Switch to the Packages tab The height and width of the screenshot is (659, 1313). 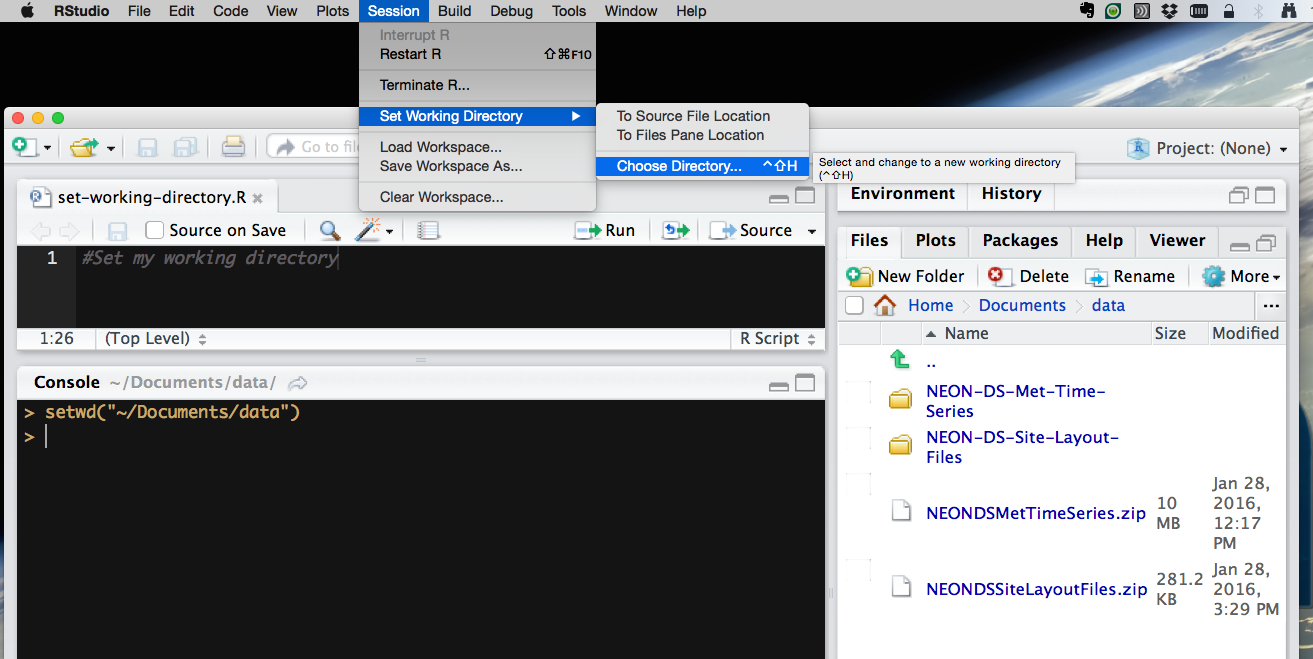[x=1020, y=240]
